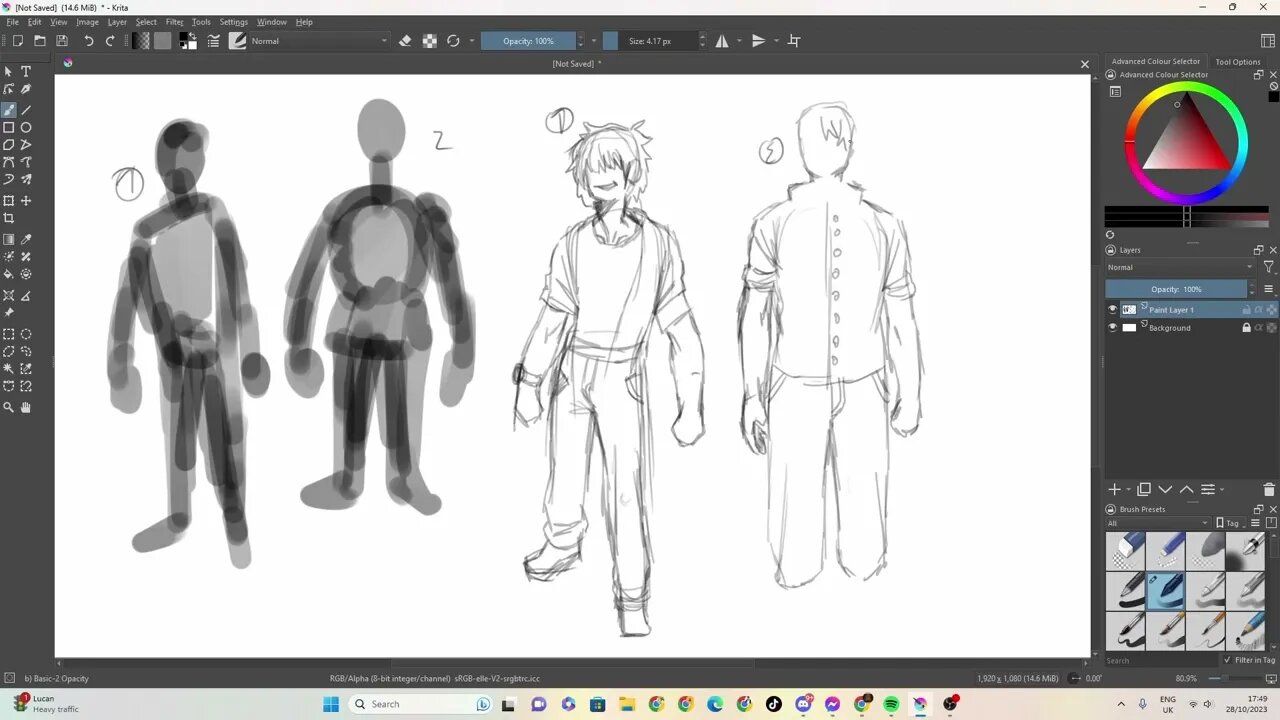The height and width of the screenshot is (720, 1280).
Task: Select the Ellipse tool
Action: click(x=26, y=127)
